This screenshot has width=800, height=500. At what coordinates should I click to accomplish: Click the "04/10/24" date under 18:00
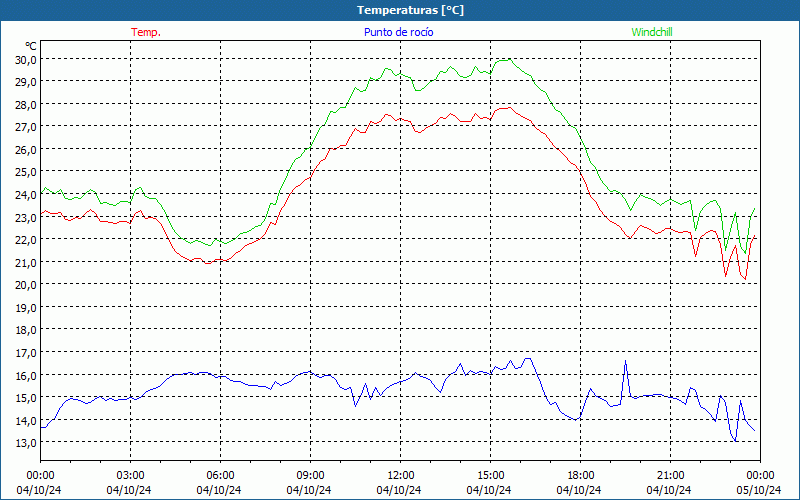(579, 490)
